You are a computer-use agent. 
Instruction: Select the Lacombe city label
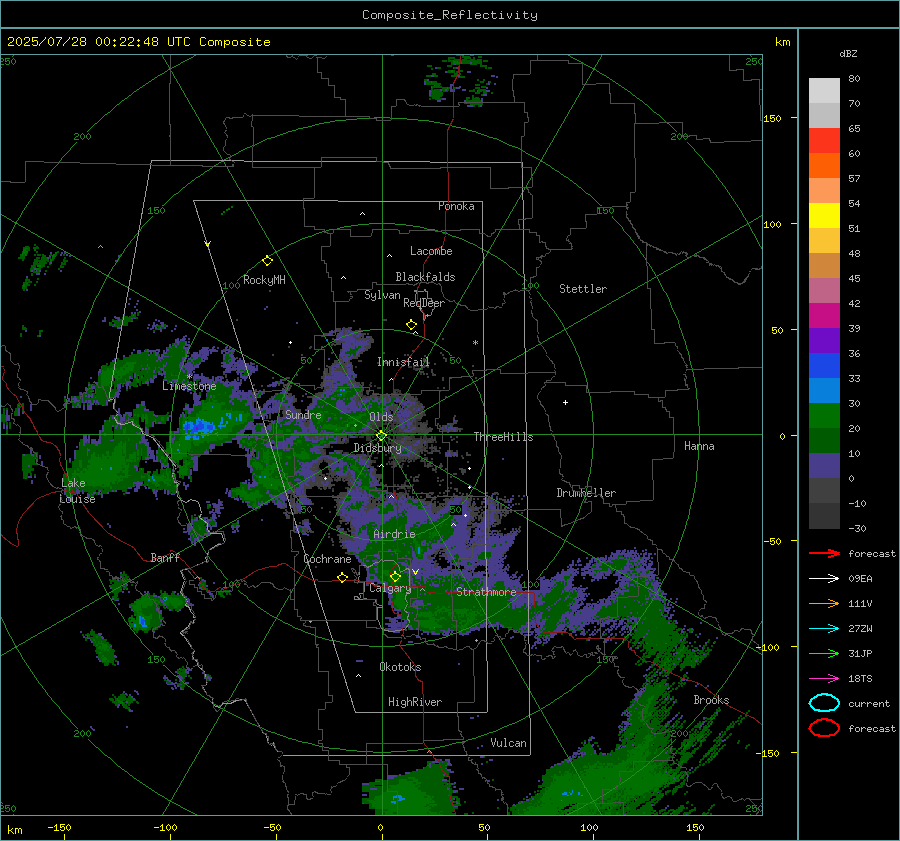(431, 251)
